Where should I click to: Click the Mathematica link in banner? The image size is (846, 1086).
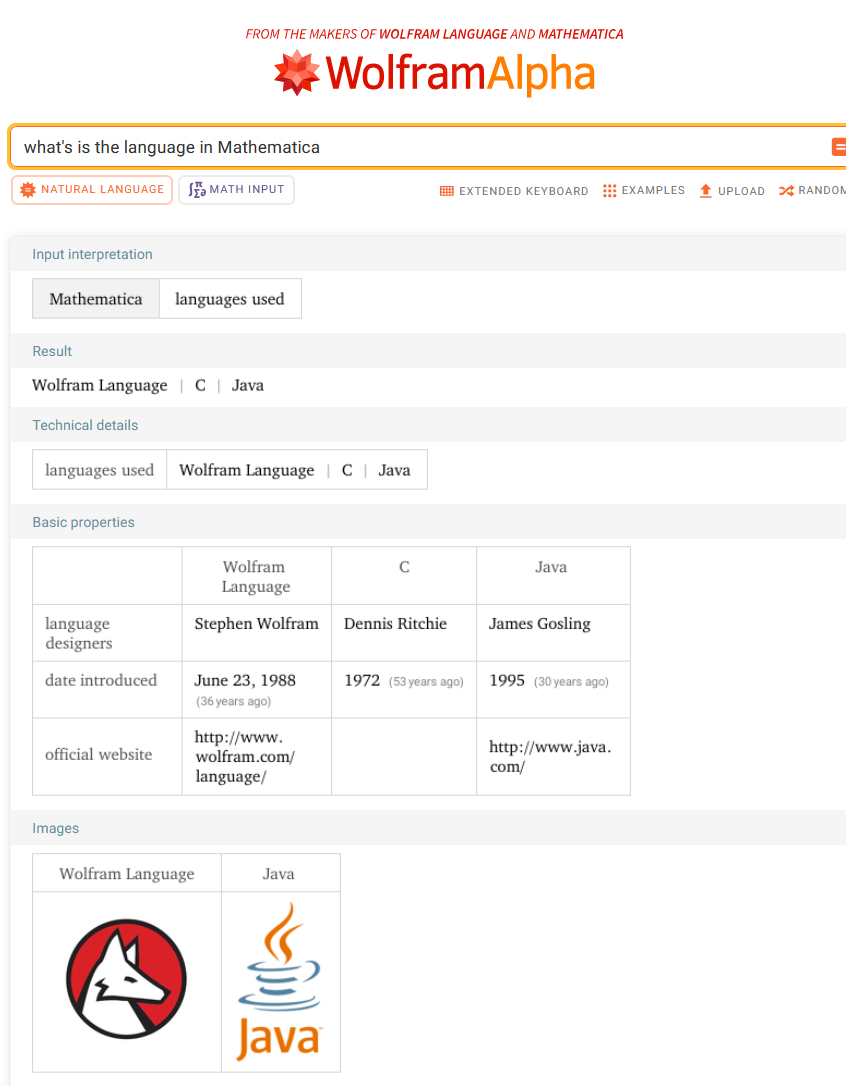[x=581, y=34]
